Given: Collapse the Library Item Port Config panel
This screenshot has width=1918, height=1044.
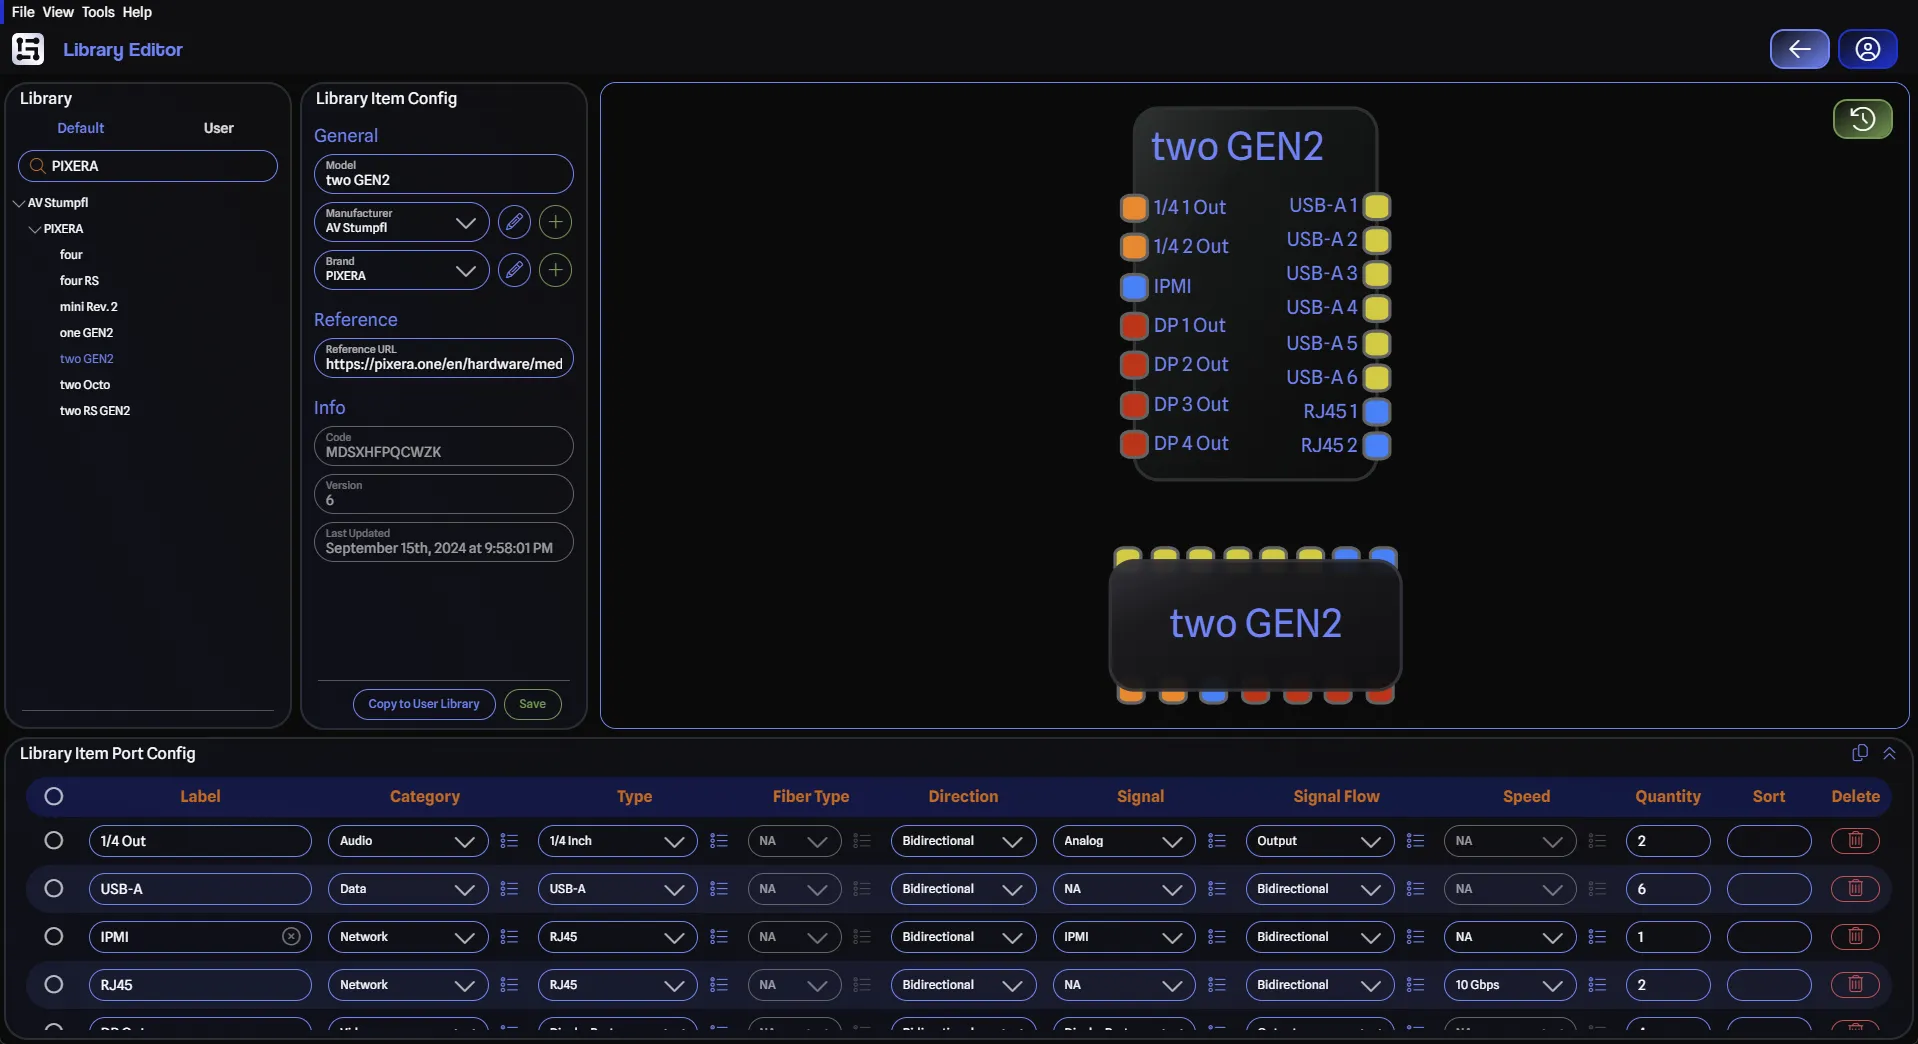Looking at the screenshot, I should (x=1890, y=753).
